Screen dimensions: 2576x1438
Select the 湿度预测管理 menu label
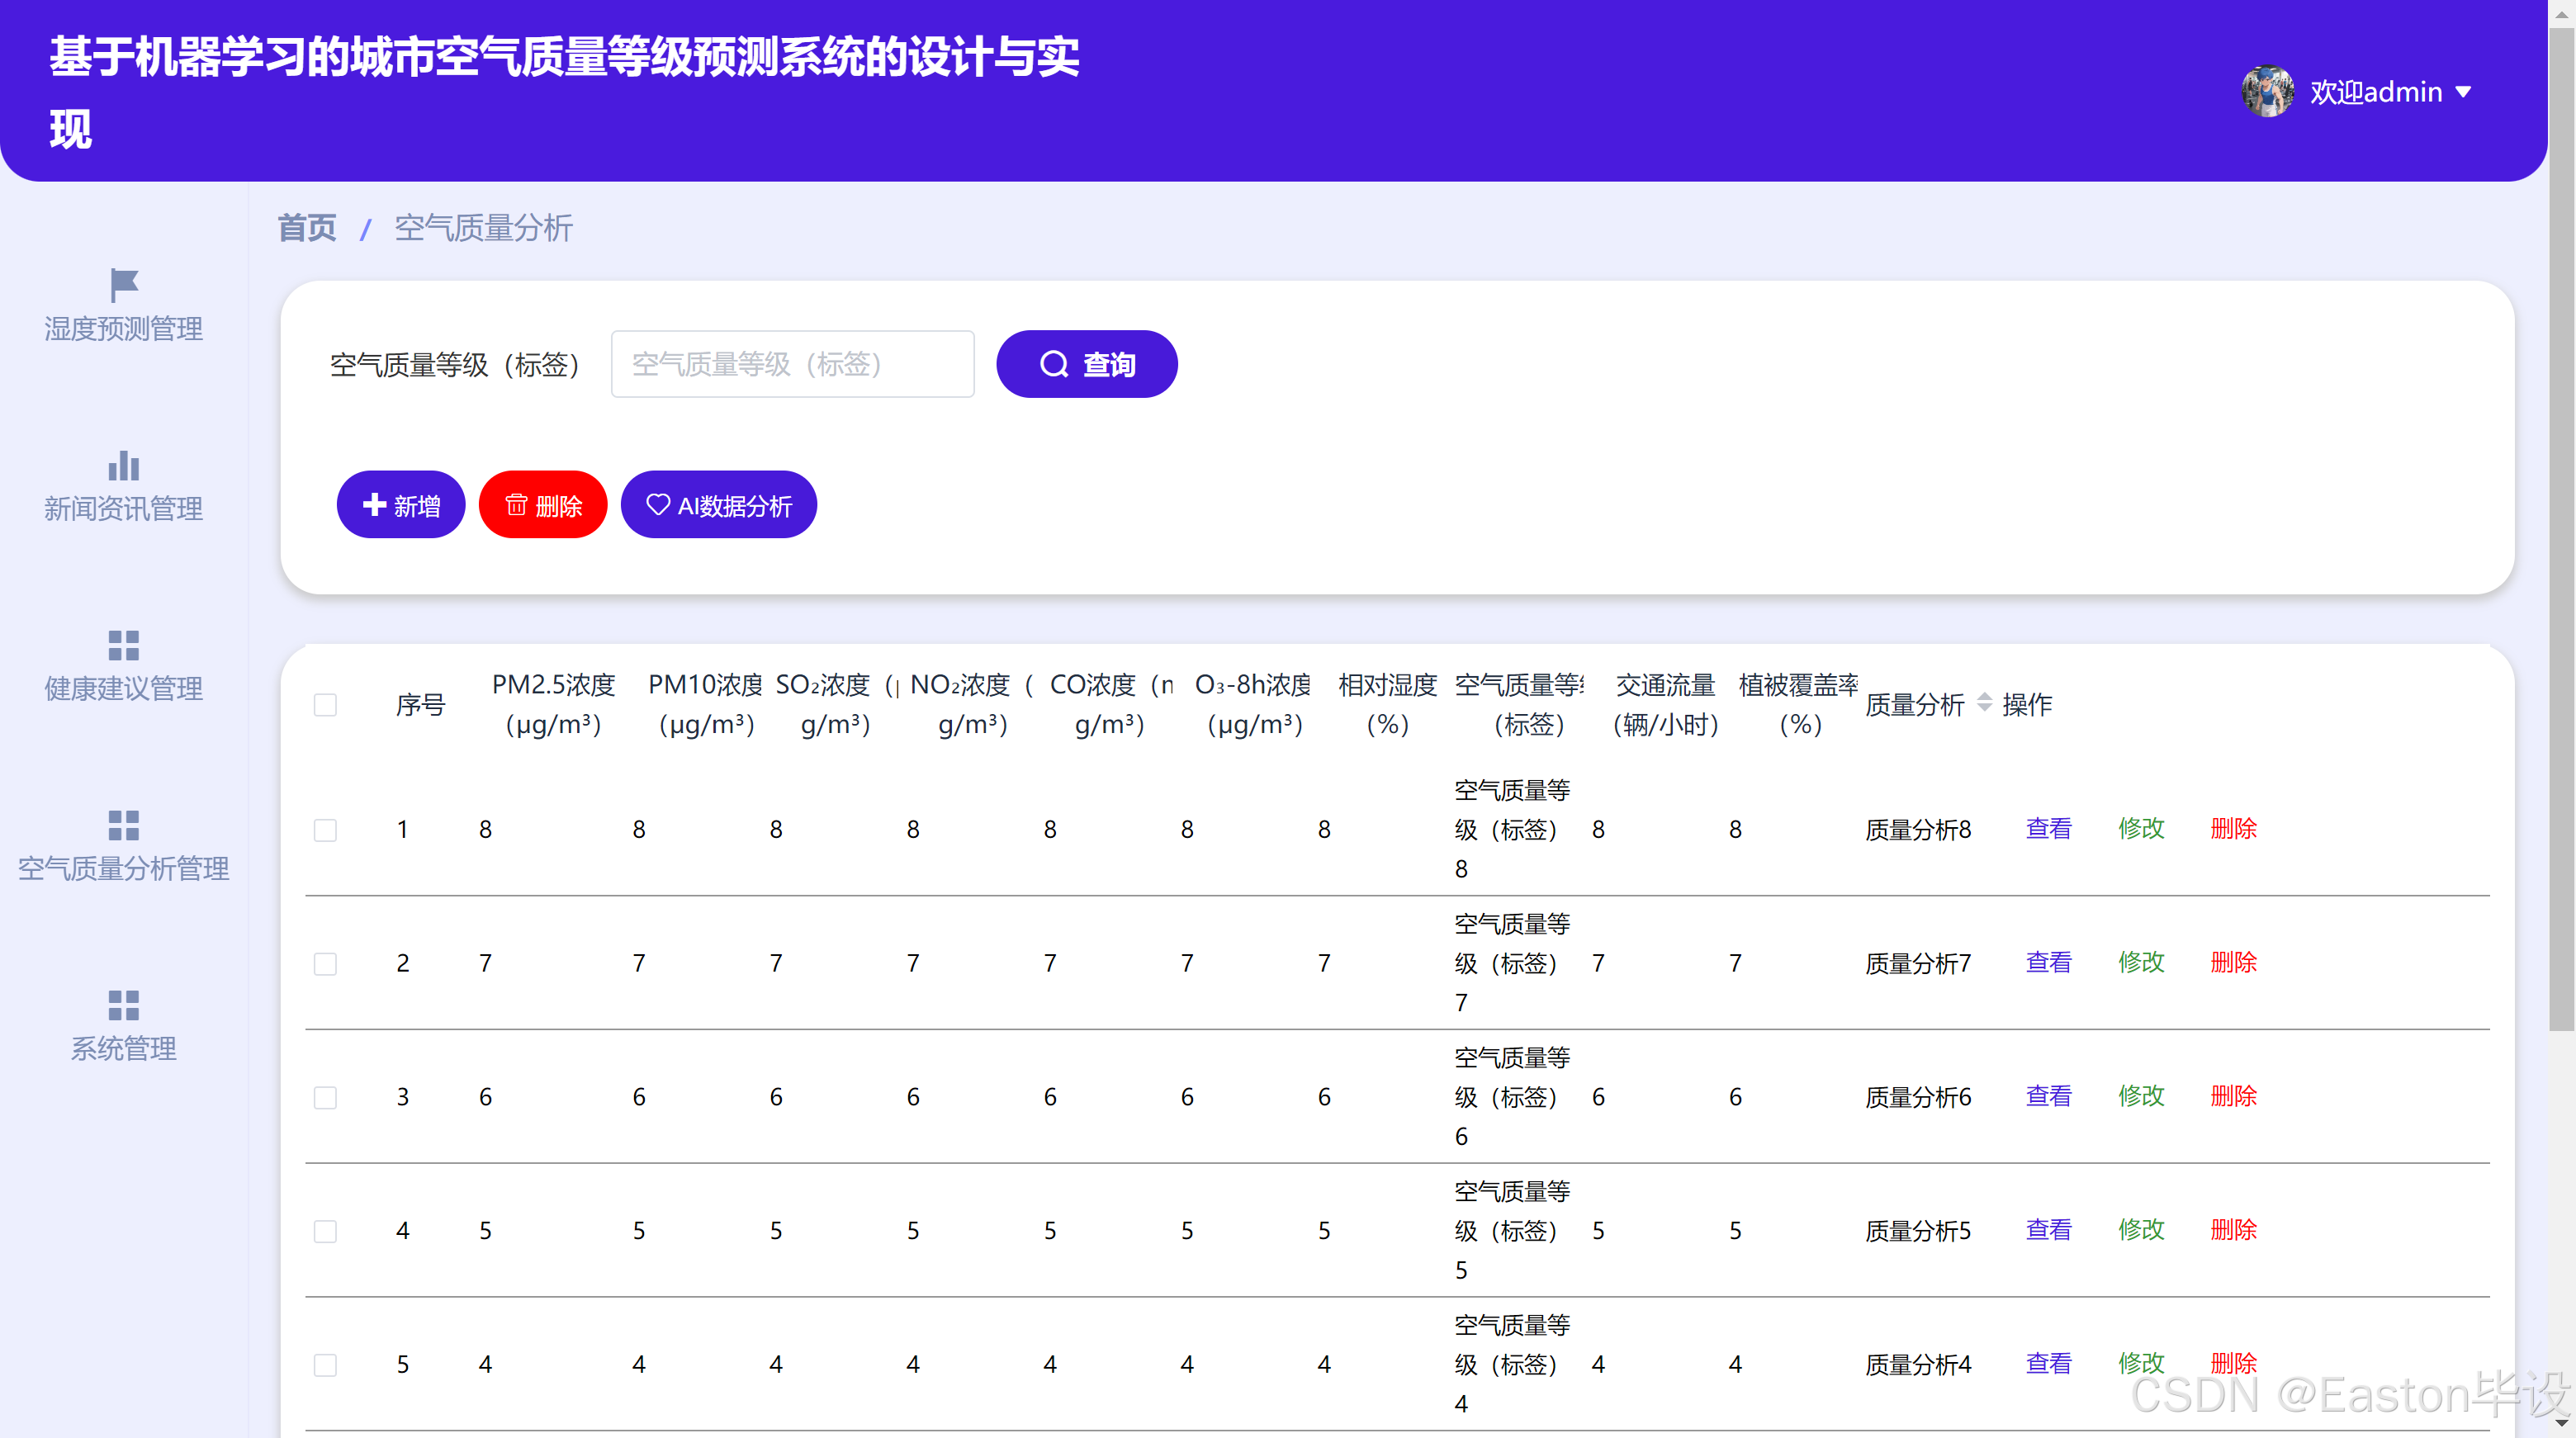(x=123, y=329)
